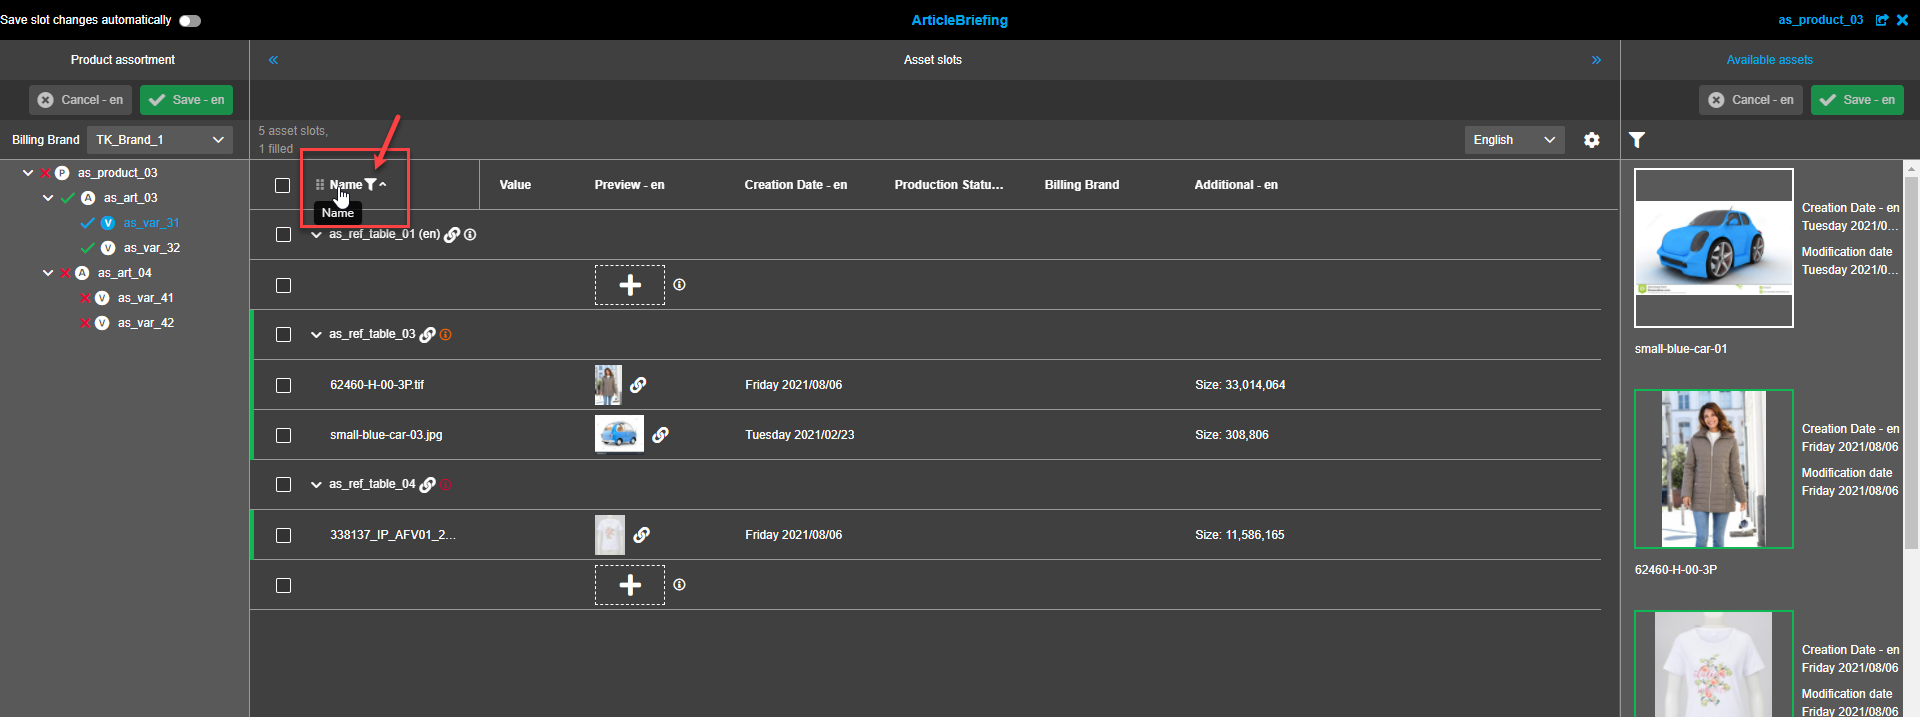1920x717 pixels.
Task: Open the slot settings gear icon
Action: 1592,140
